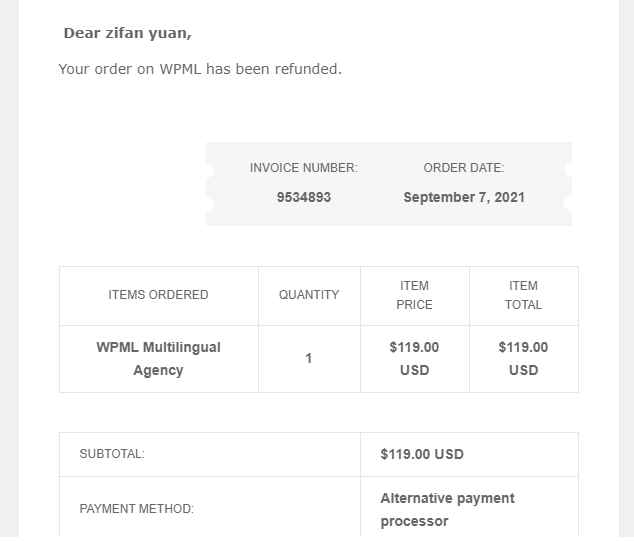
Task: Click the 'SUBTOTAL:' label
Action: coord(112,454)
